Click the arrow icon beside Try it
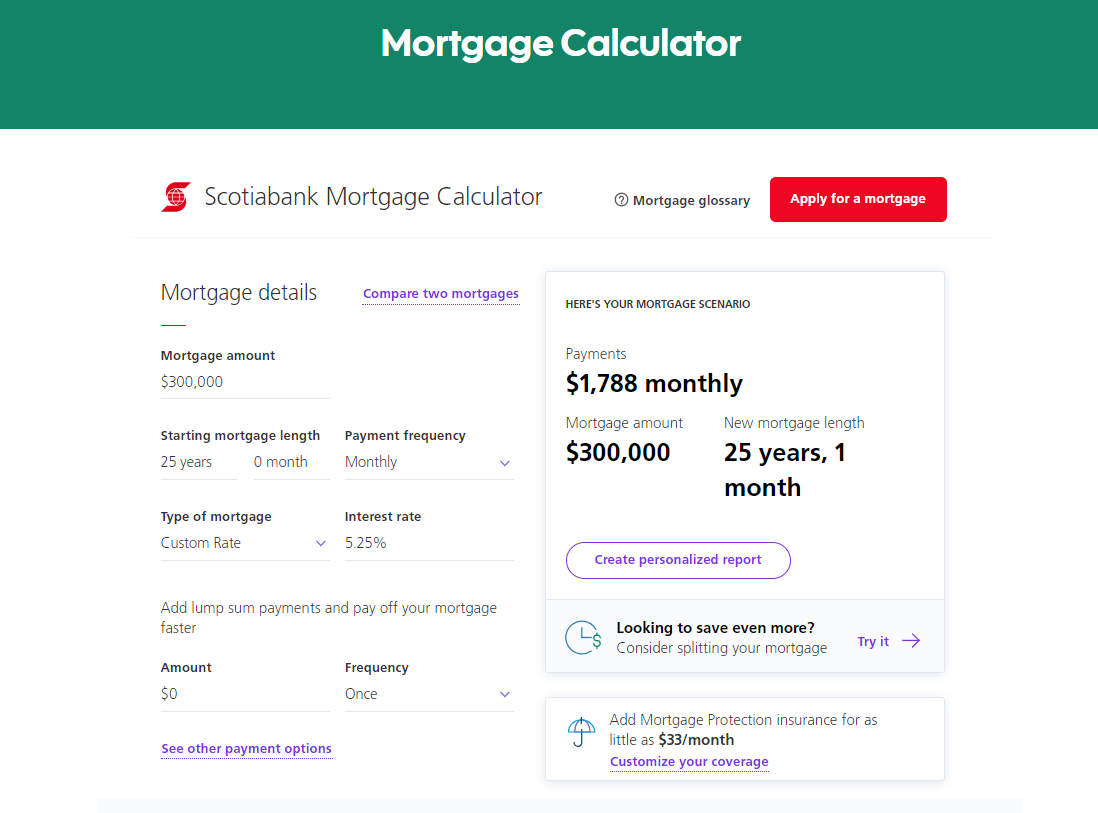 click(x=911, y=641)
